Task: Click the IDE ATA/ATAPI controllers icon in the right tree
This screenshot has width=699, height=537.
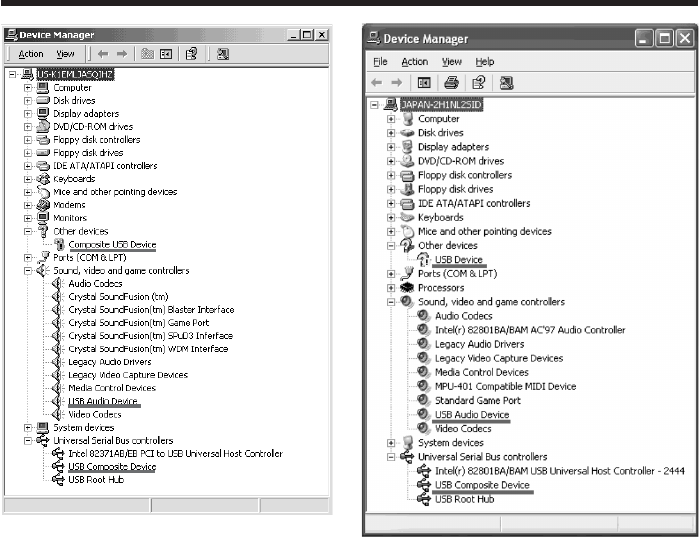Action: coord(407,204)
